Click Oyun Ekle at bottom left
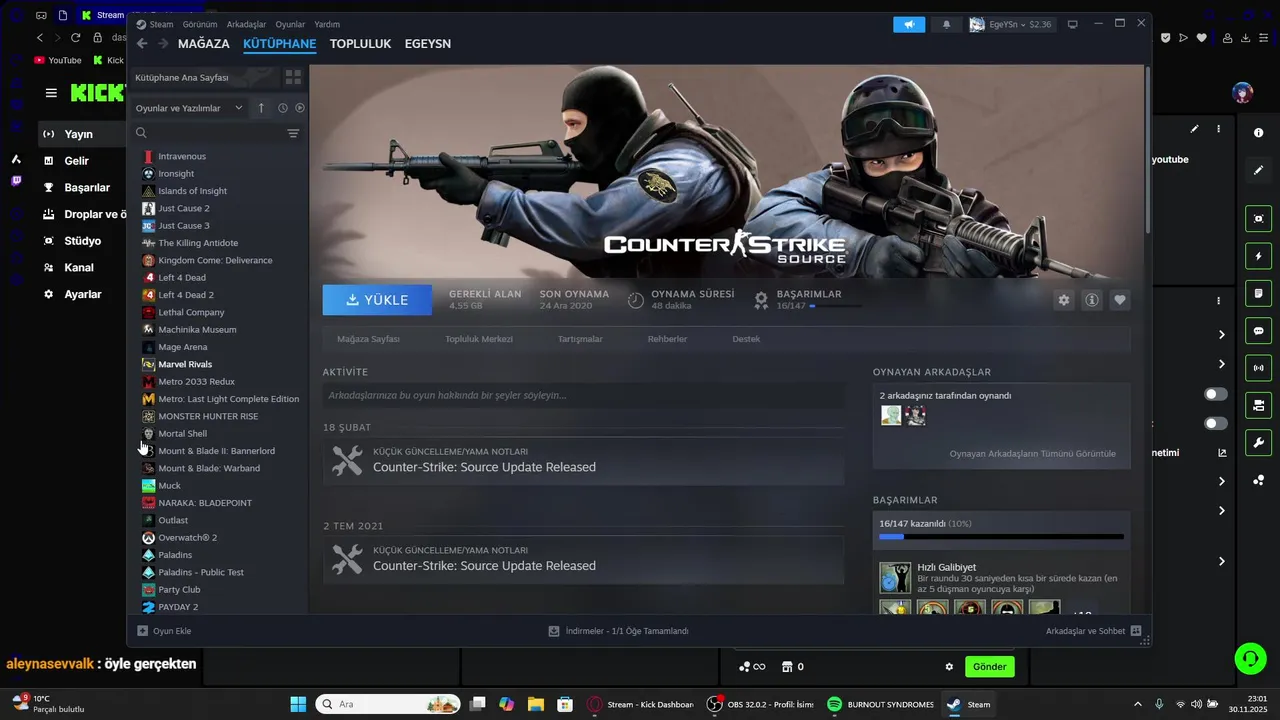Viewport: 1280px width, 720px height. 164,631
